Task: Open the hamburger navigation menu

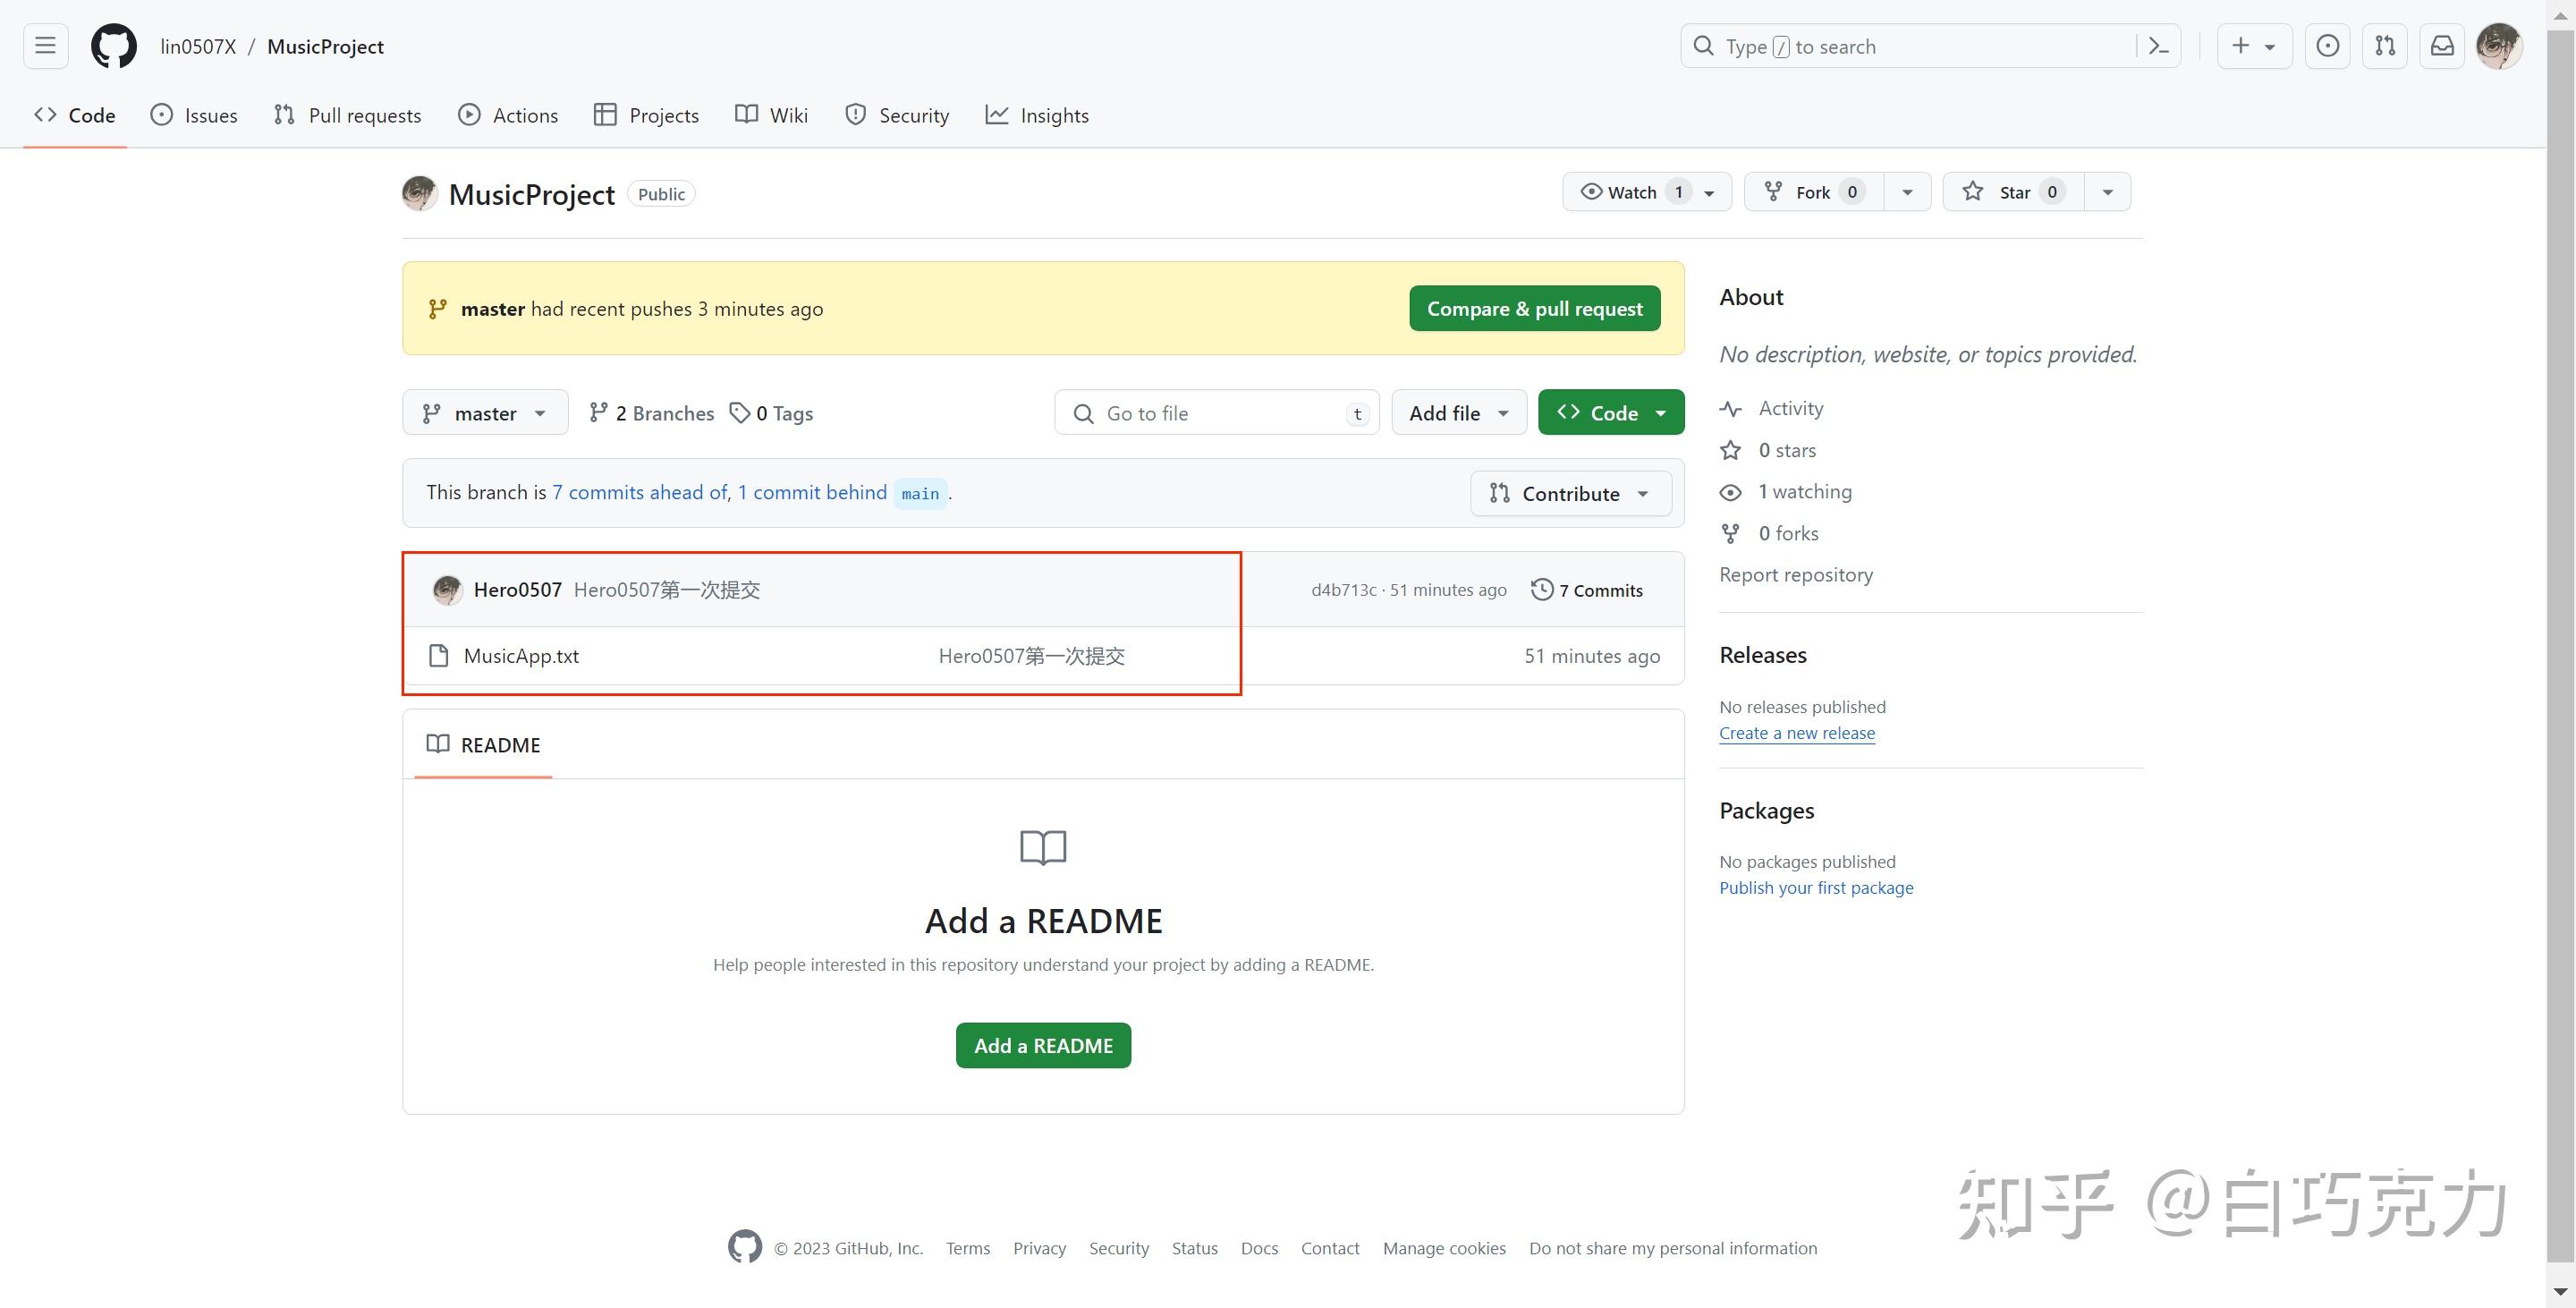Action: click(x=44, y=45)
